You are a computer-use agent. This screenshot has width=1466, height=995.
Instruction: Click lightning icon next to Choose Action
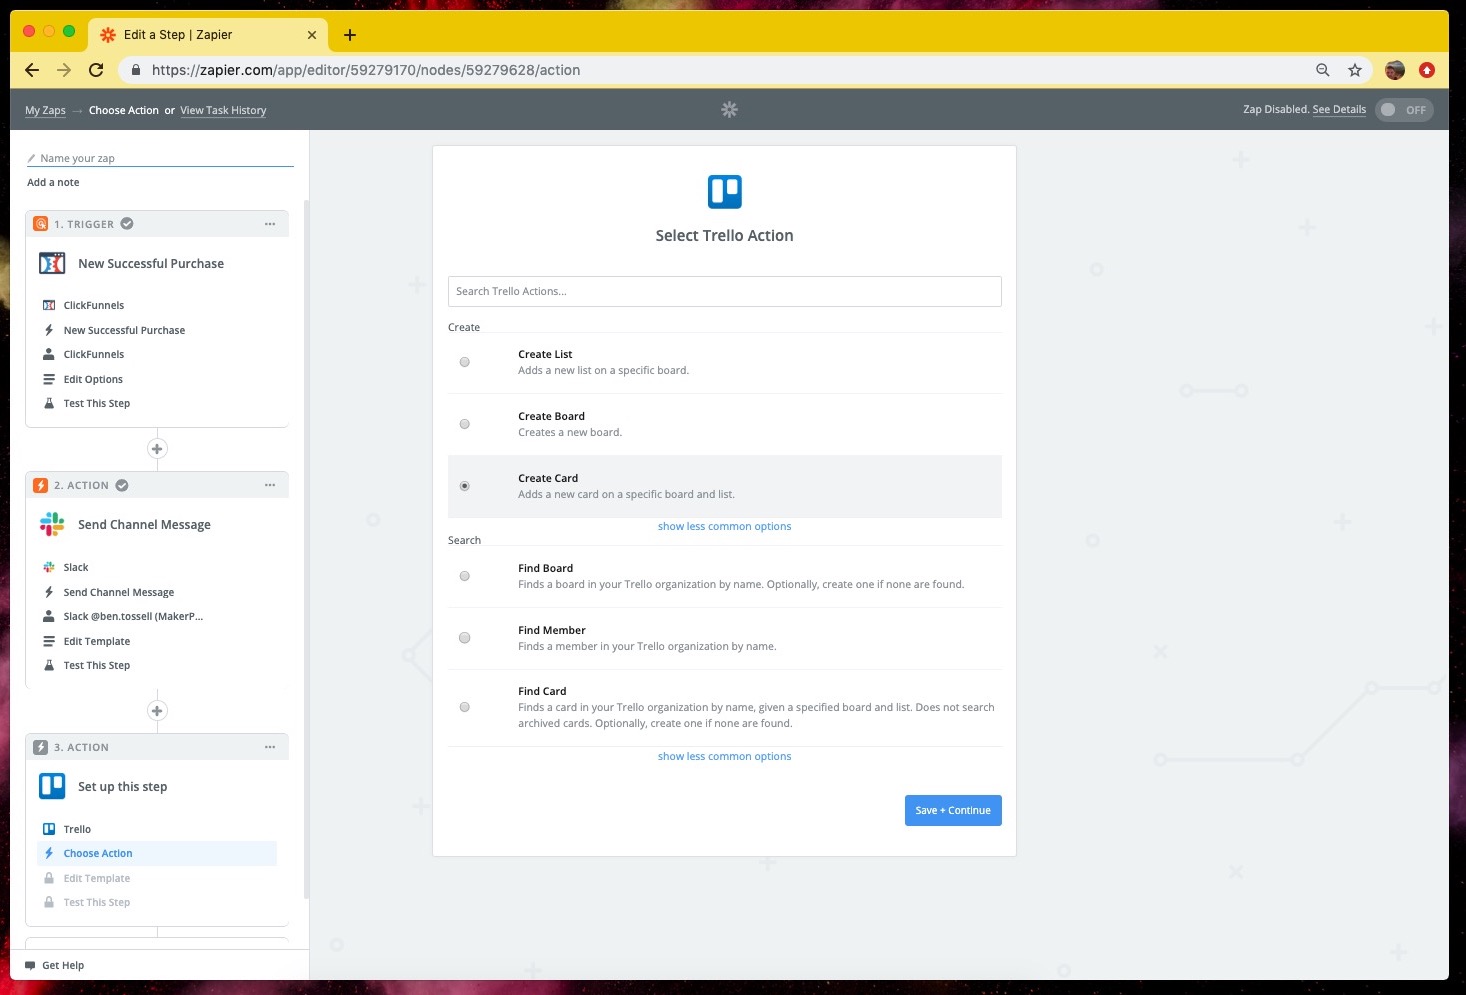(49, 853)
